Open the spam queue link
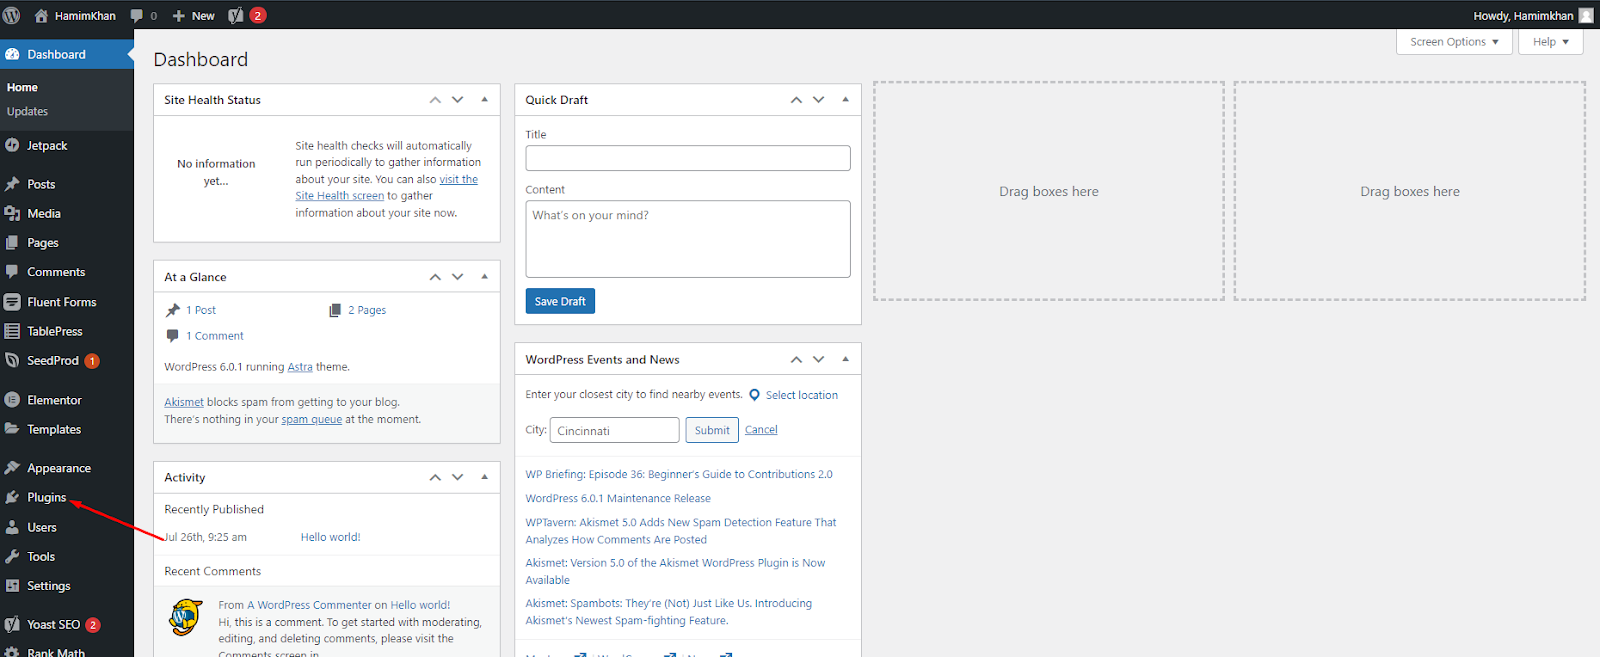The image size is (1600, 657). [x=312, y=420]
